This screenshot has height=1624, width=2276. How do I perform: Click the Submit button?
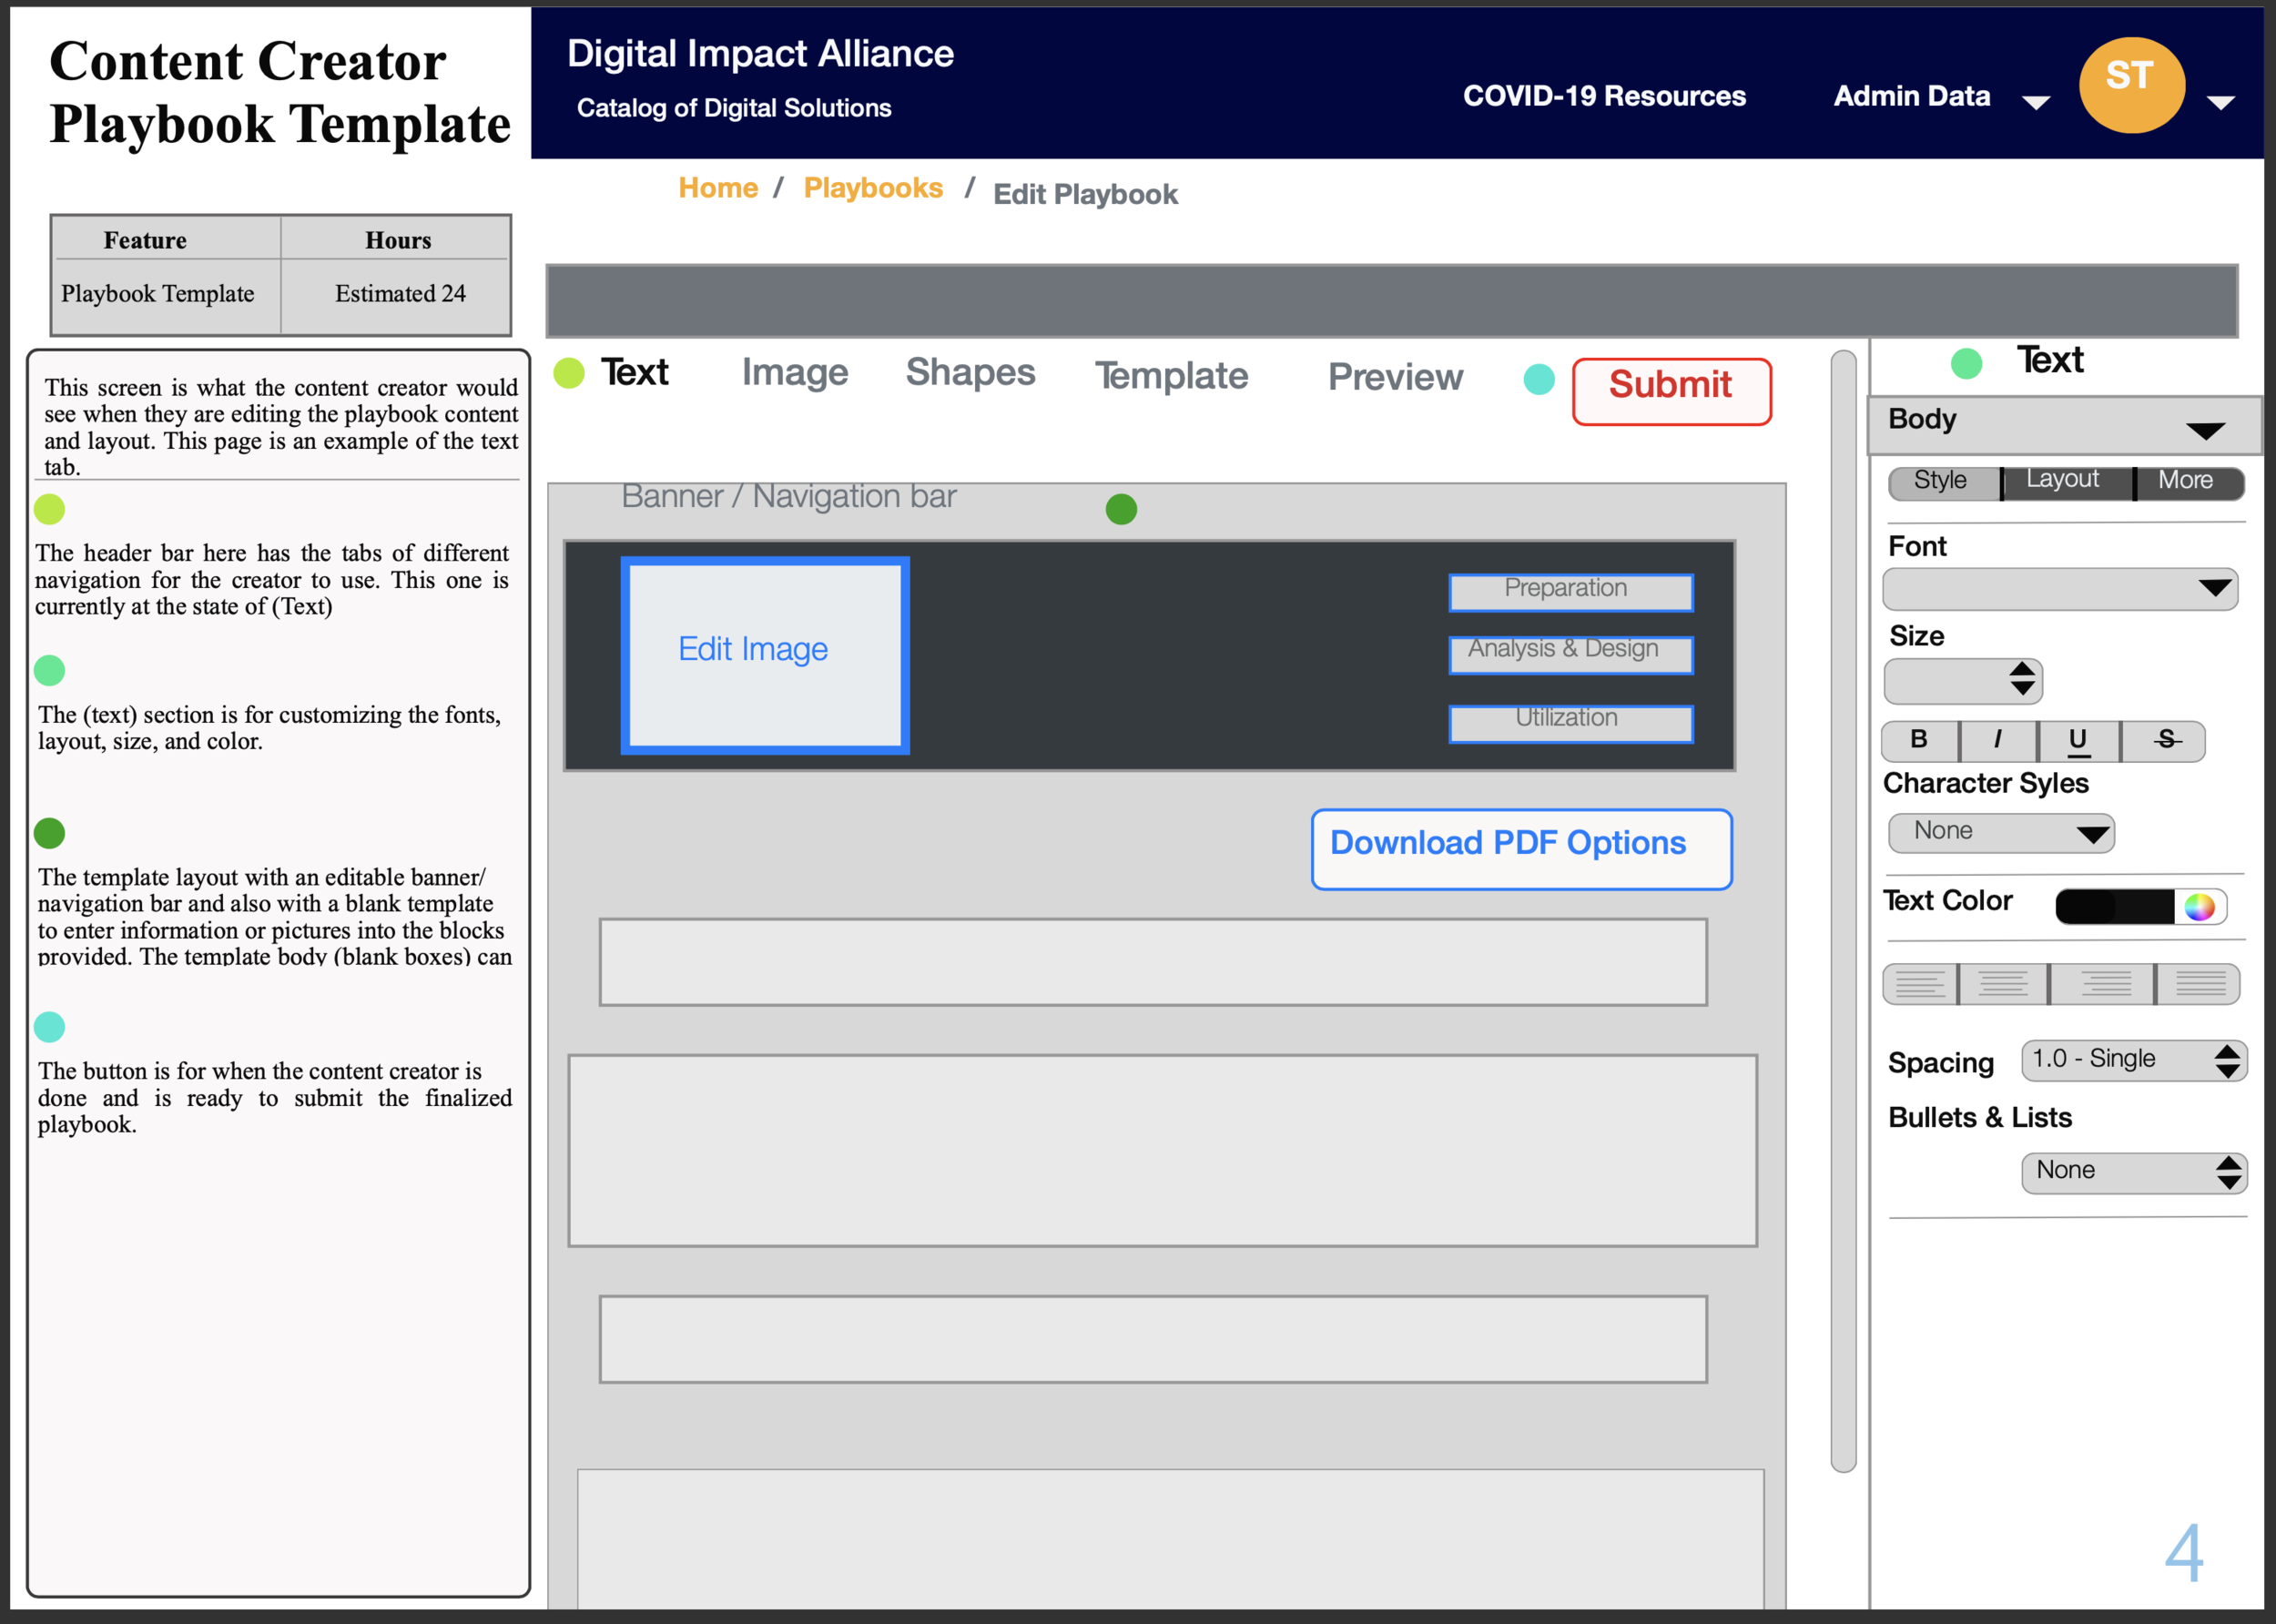[1670, 390]
